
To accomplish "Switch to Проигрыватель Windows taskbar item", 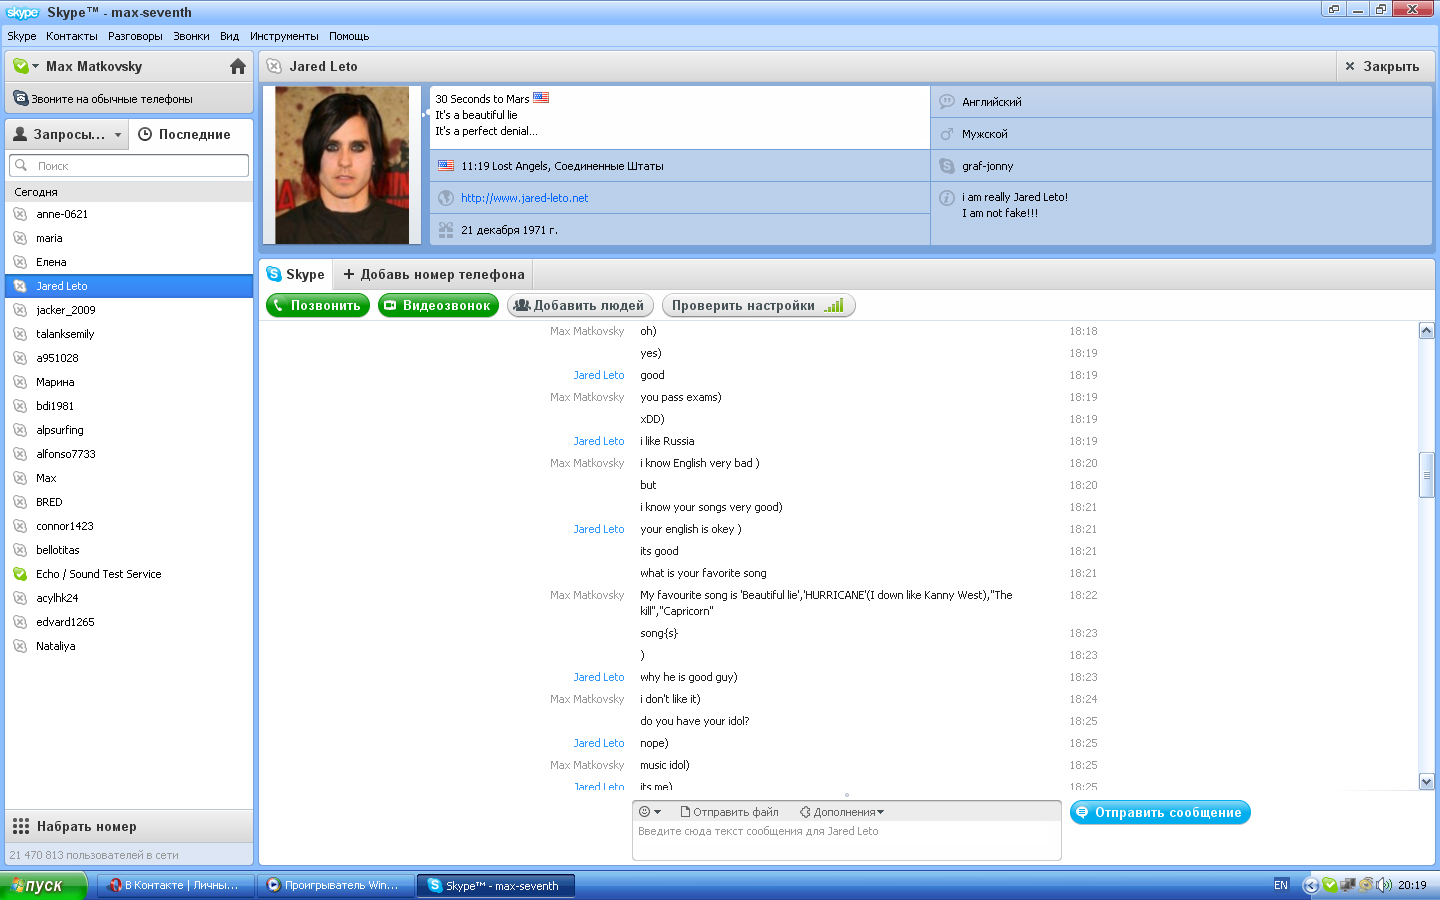I will tap(335, 885).
